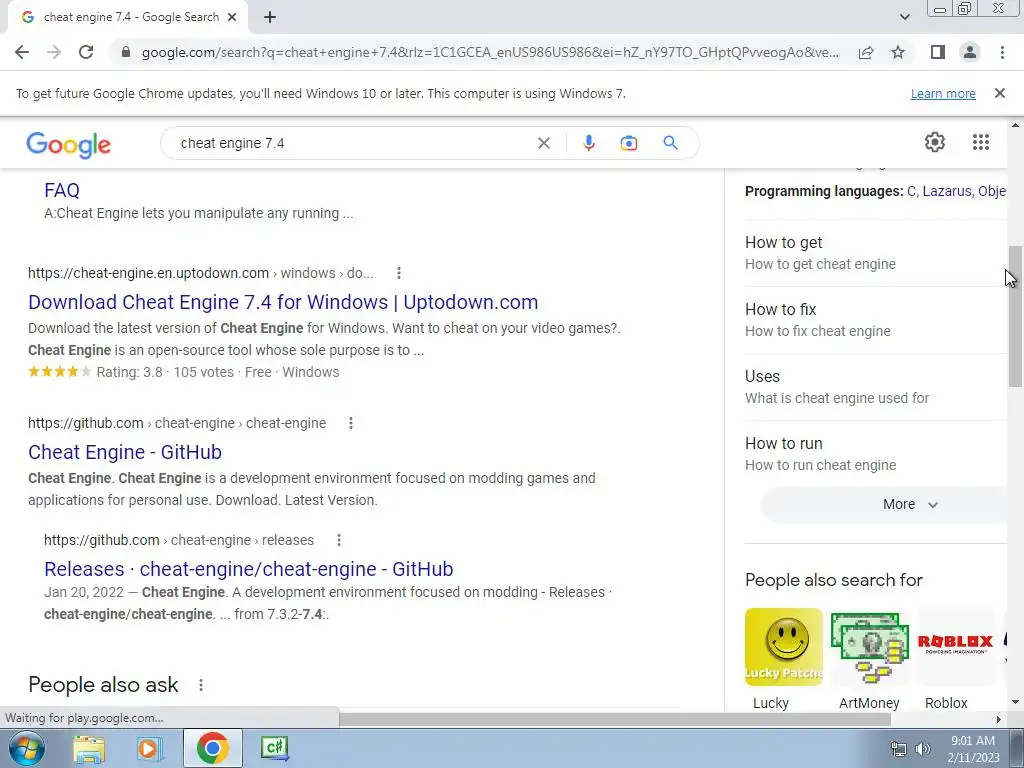Click the scrollbar down arrow
1024x768 pixels.
[1015, 702]
